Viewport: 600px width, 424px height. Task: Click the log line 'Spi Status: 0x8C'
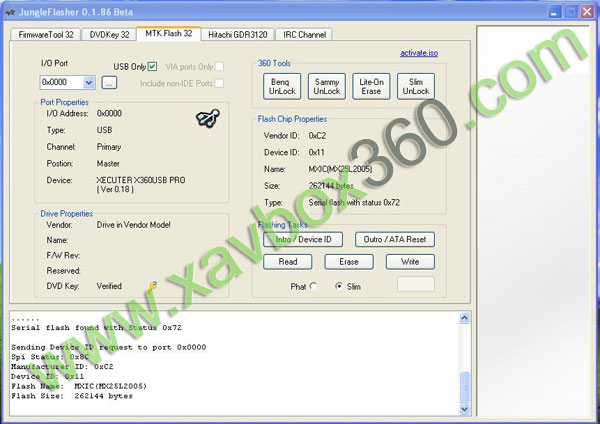click(50, 357)
